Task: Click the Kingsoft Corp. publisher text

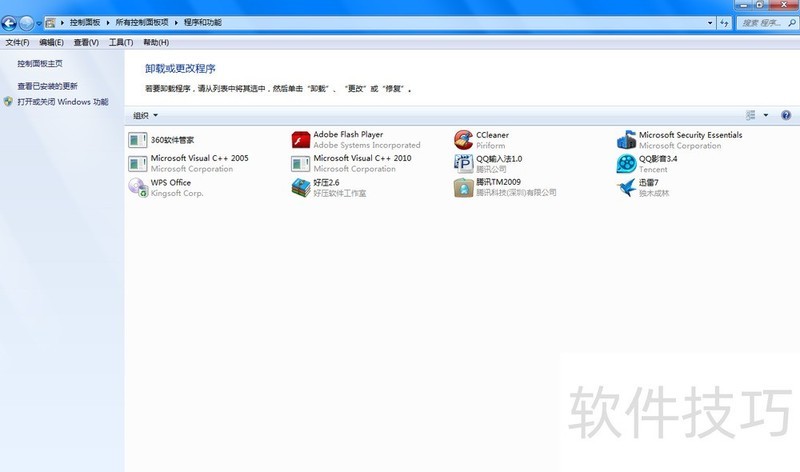Action: pos(177,193)
